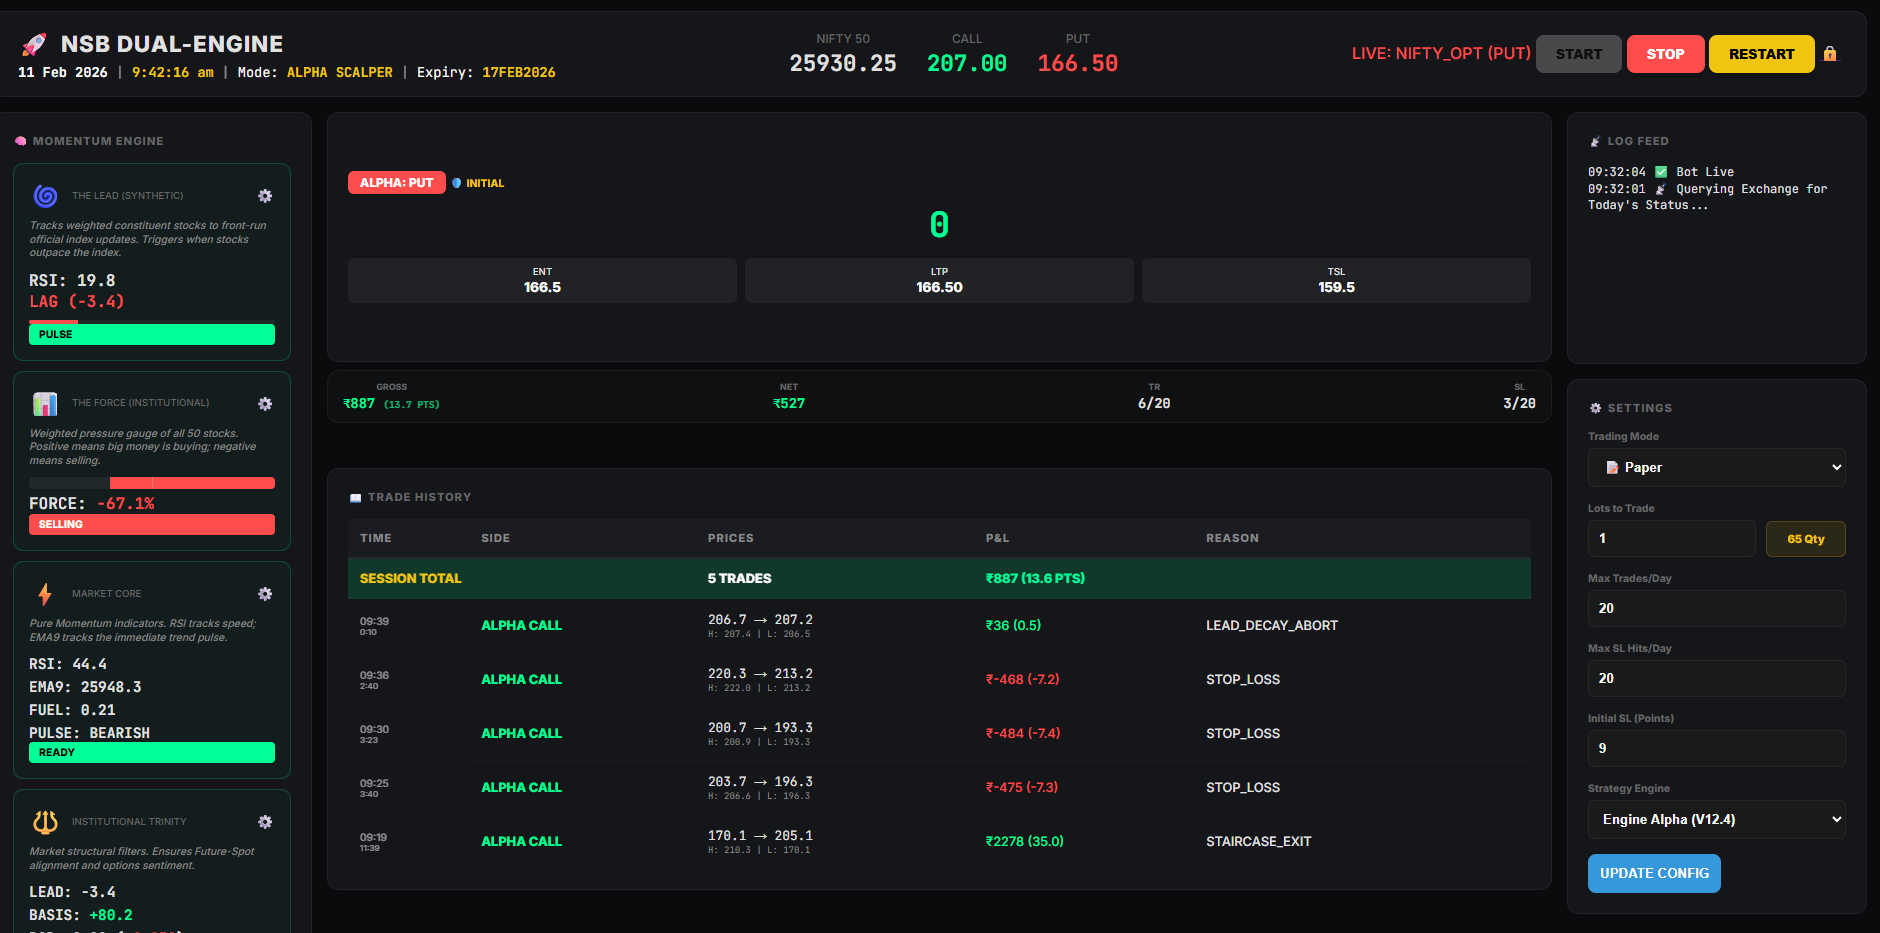Click the yellow lock icon
This screenshot has width=1880, height=933.
click(1830, 54)
